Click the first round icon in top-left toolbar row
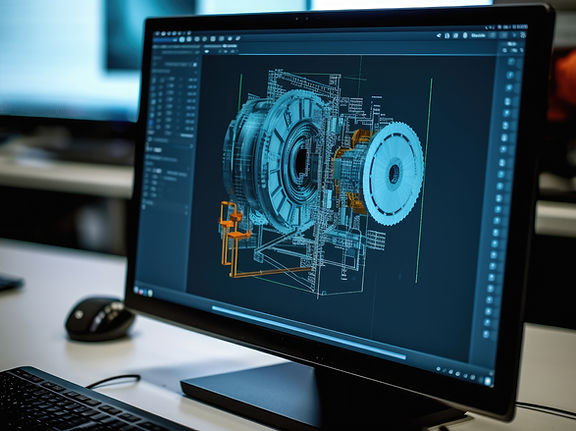576x431 pixels. point(182,39)
